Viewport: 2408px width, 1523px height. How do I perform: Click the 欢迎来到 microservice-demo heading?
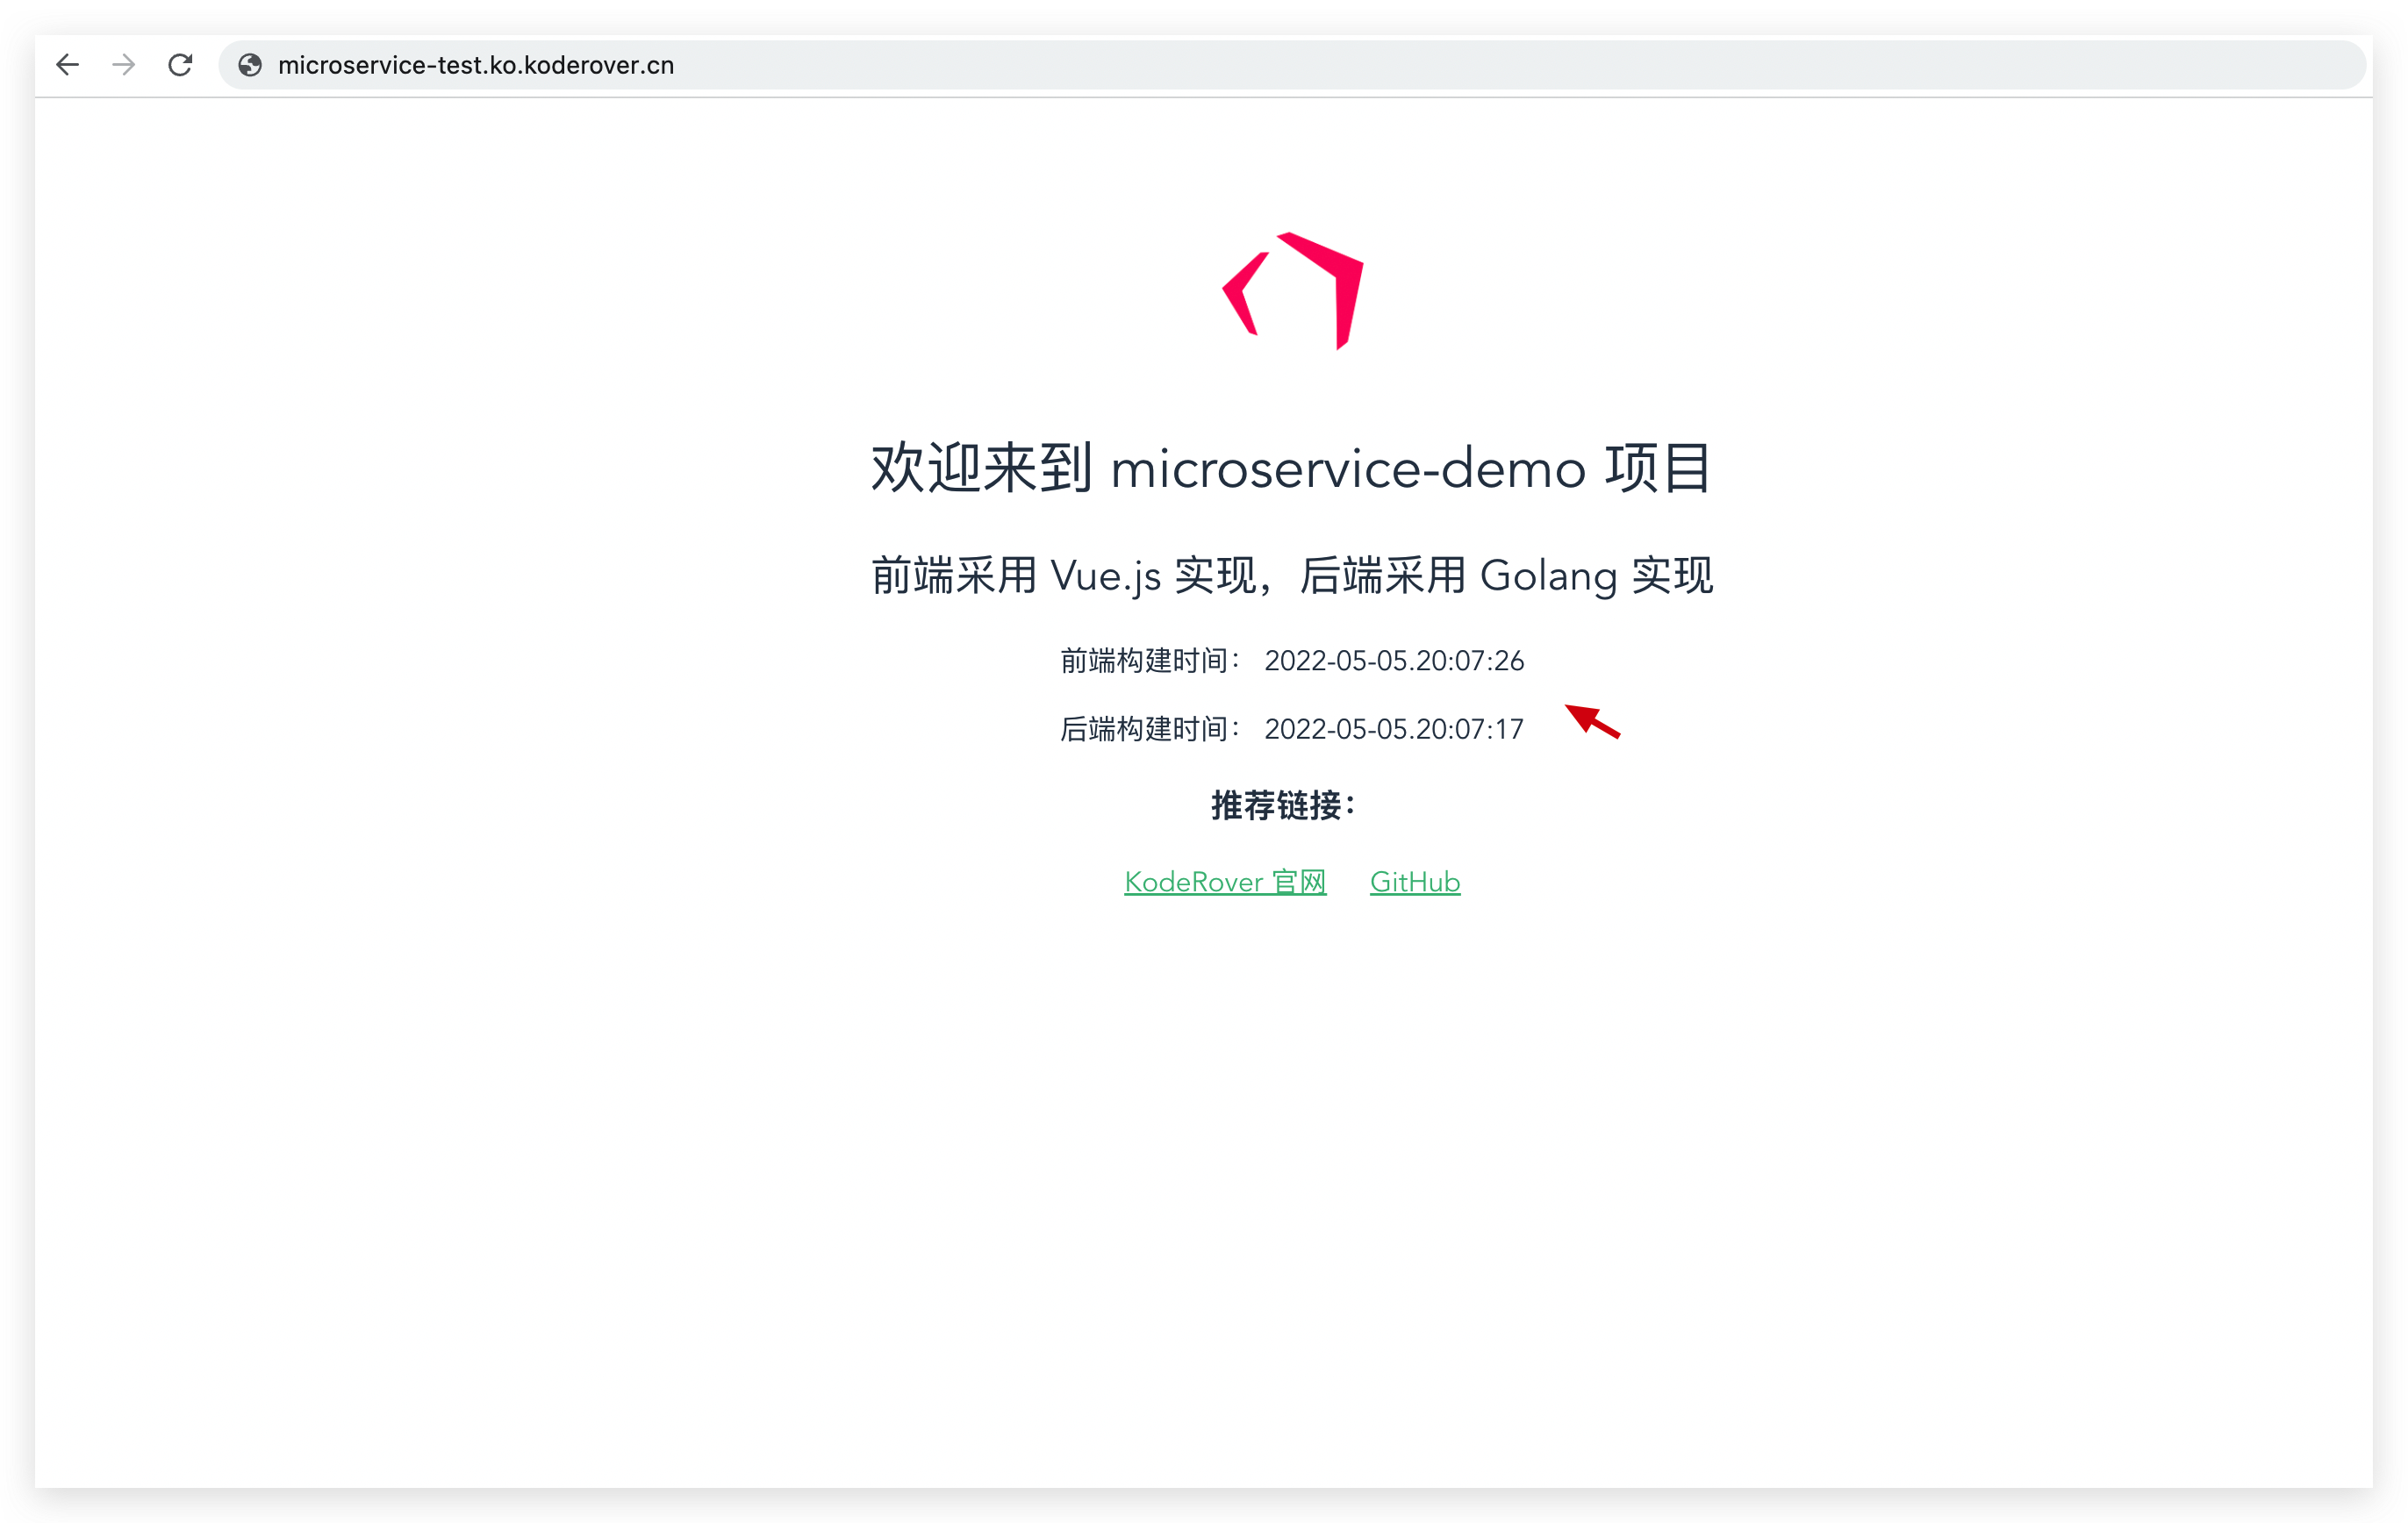click(x=1290, y=468)
